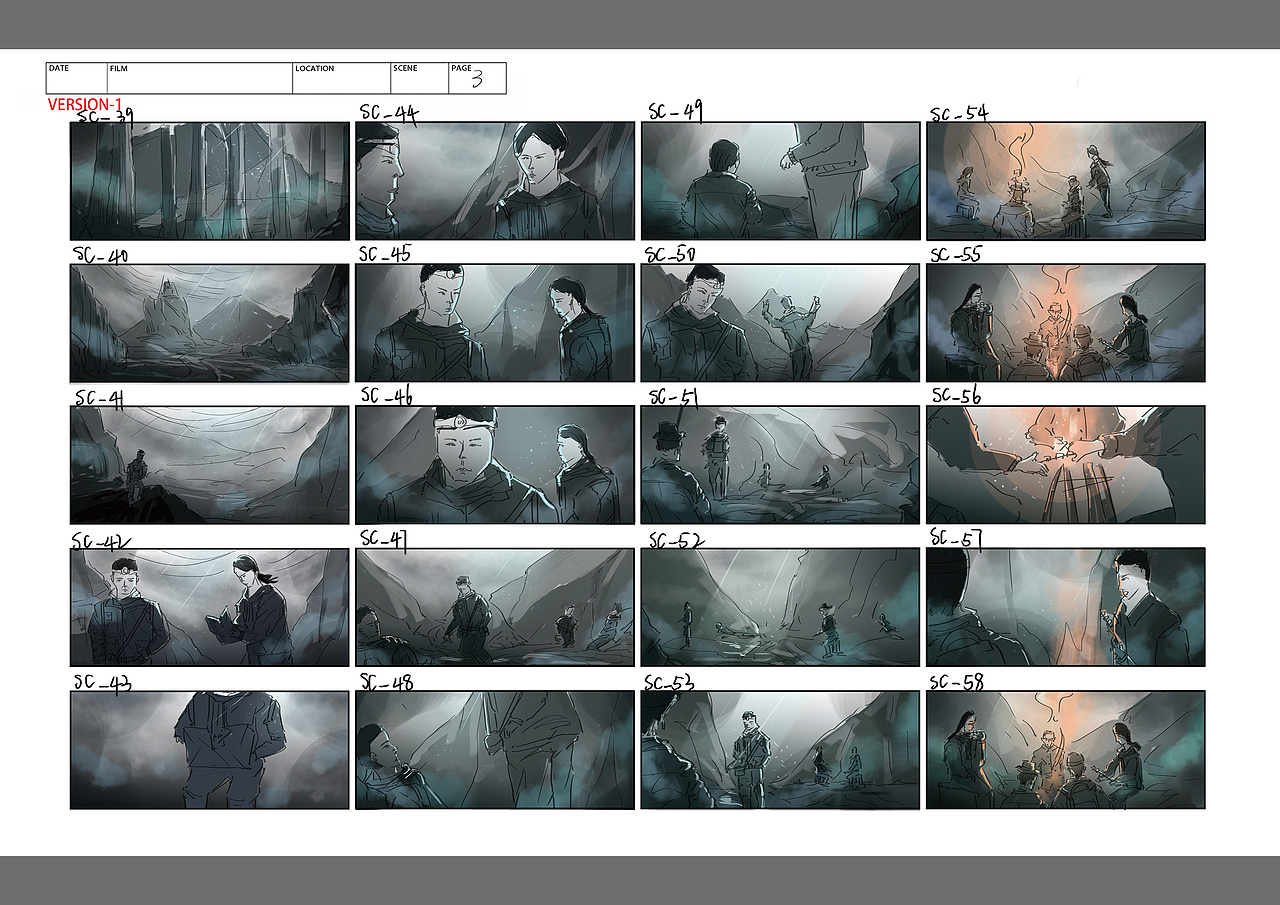Select the SC-43 storyboard panel
Image resolution: width=1280 pixels, height=905 pixels.
coord(209,750)
